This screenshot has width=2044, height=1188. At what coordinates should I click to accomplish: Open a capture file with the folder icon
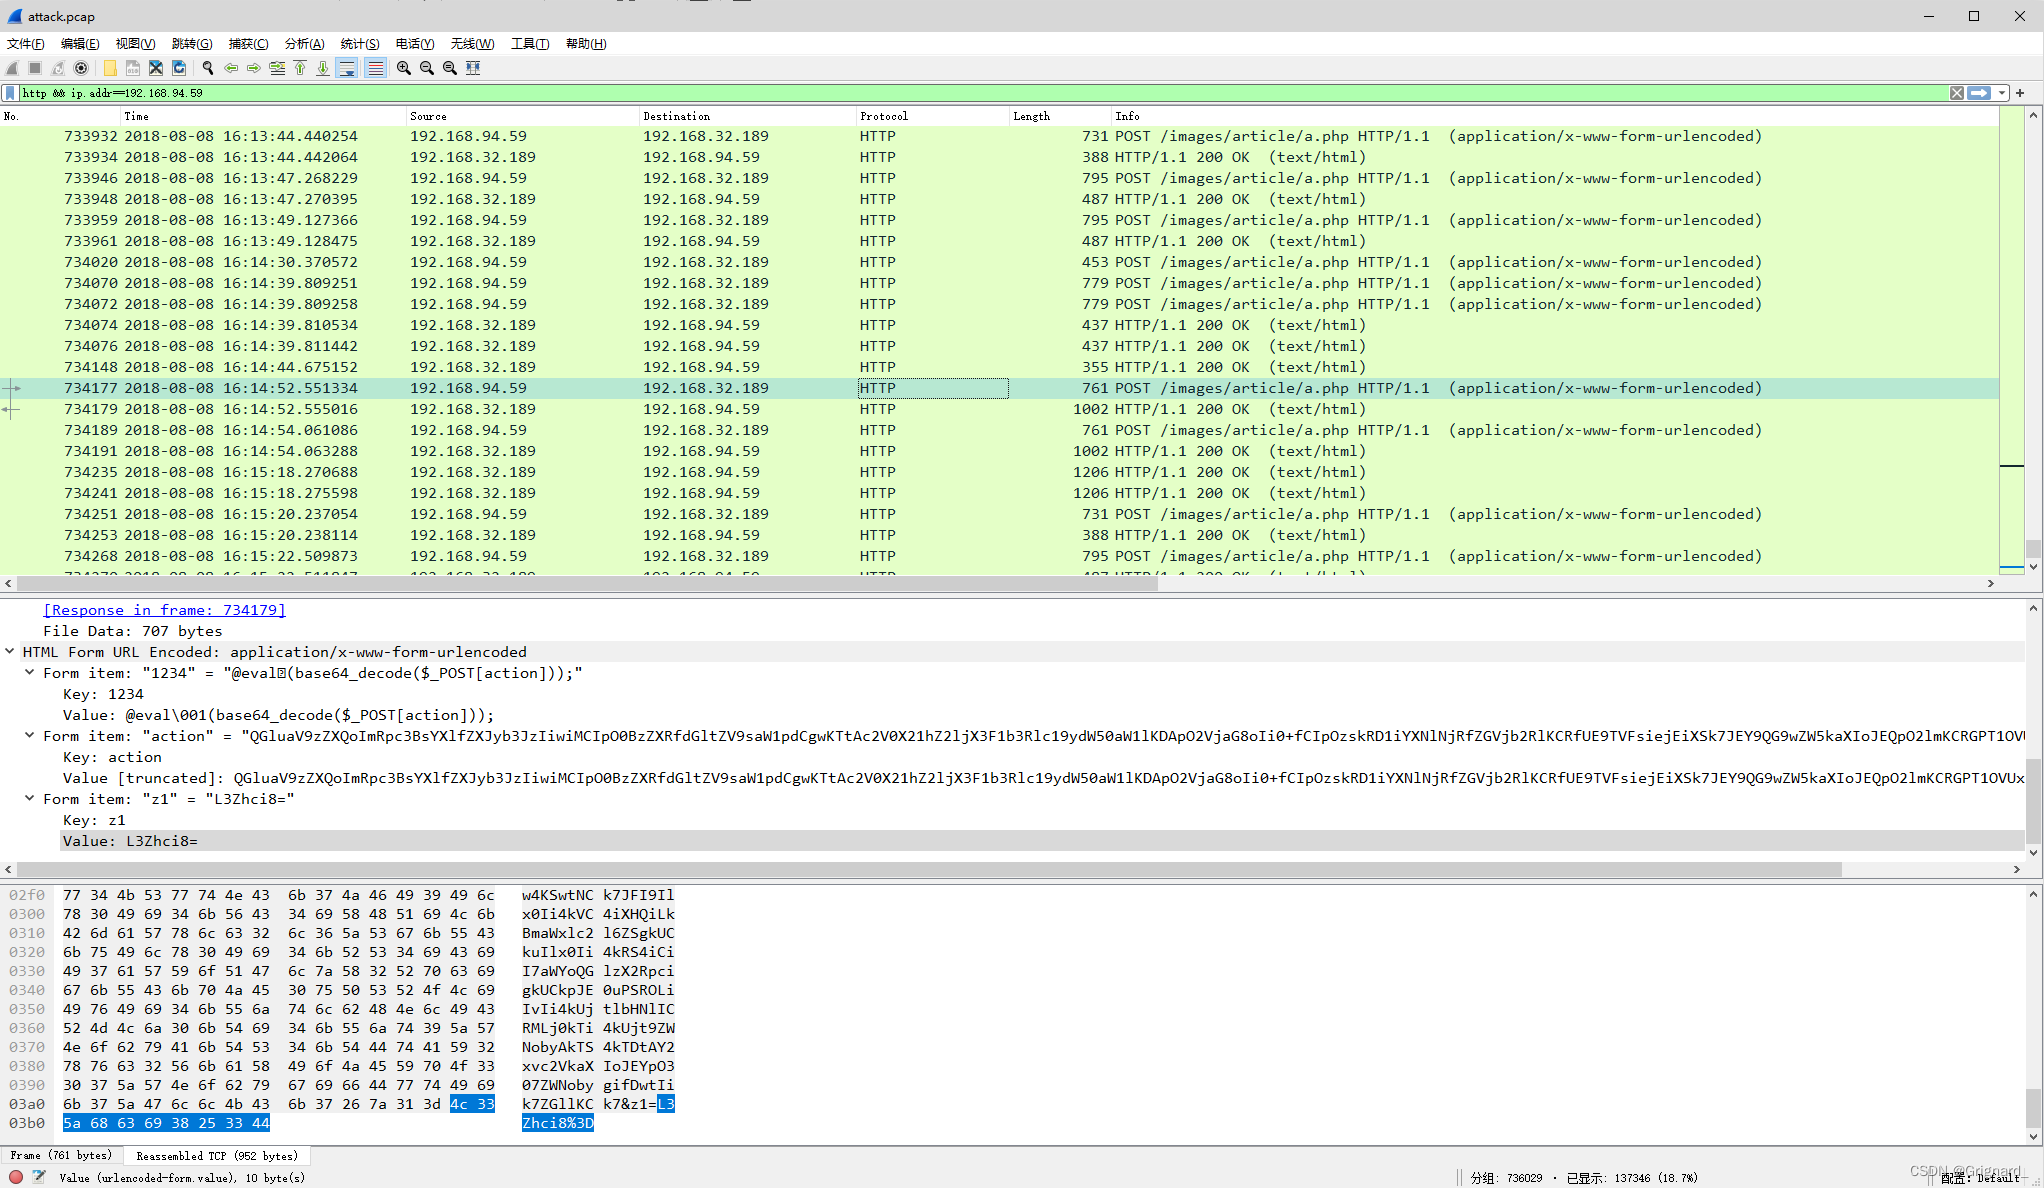(110, 68)
